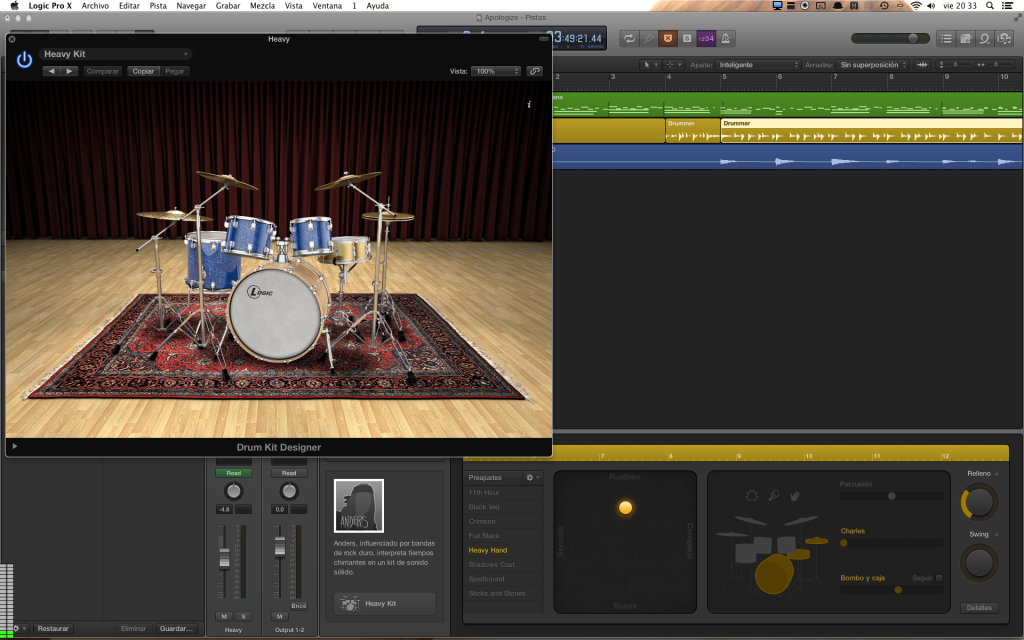Click the Percusión complexity slider
The width and height of the screenshot is (1024, 640).
pyautogui.click(x=891, y=496)
